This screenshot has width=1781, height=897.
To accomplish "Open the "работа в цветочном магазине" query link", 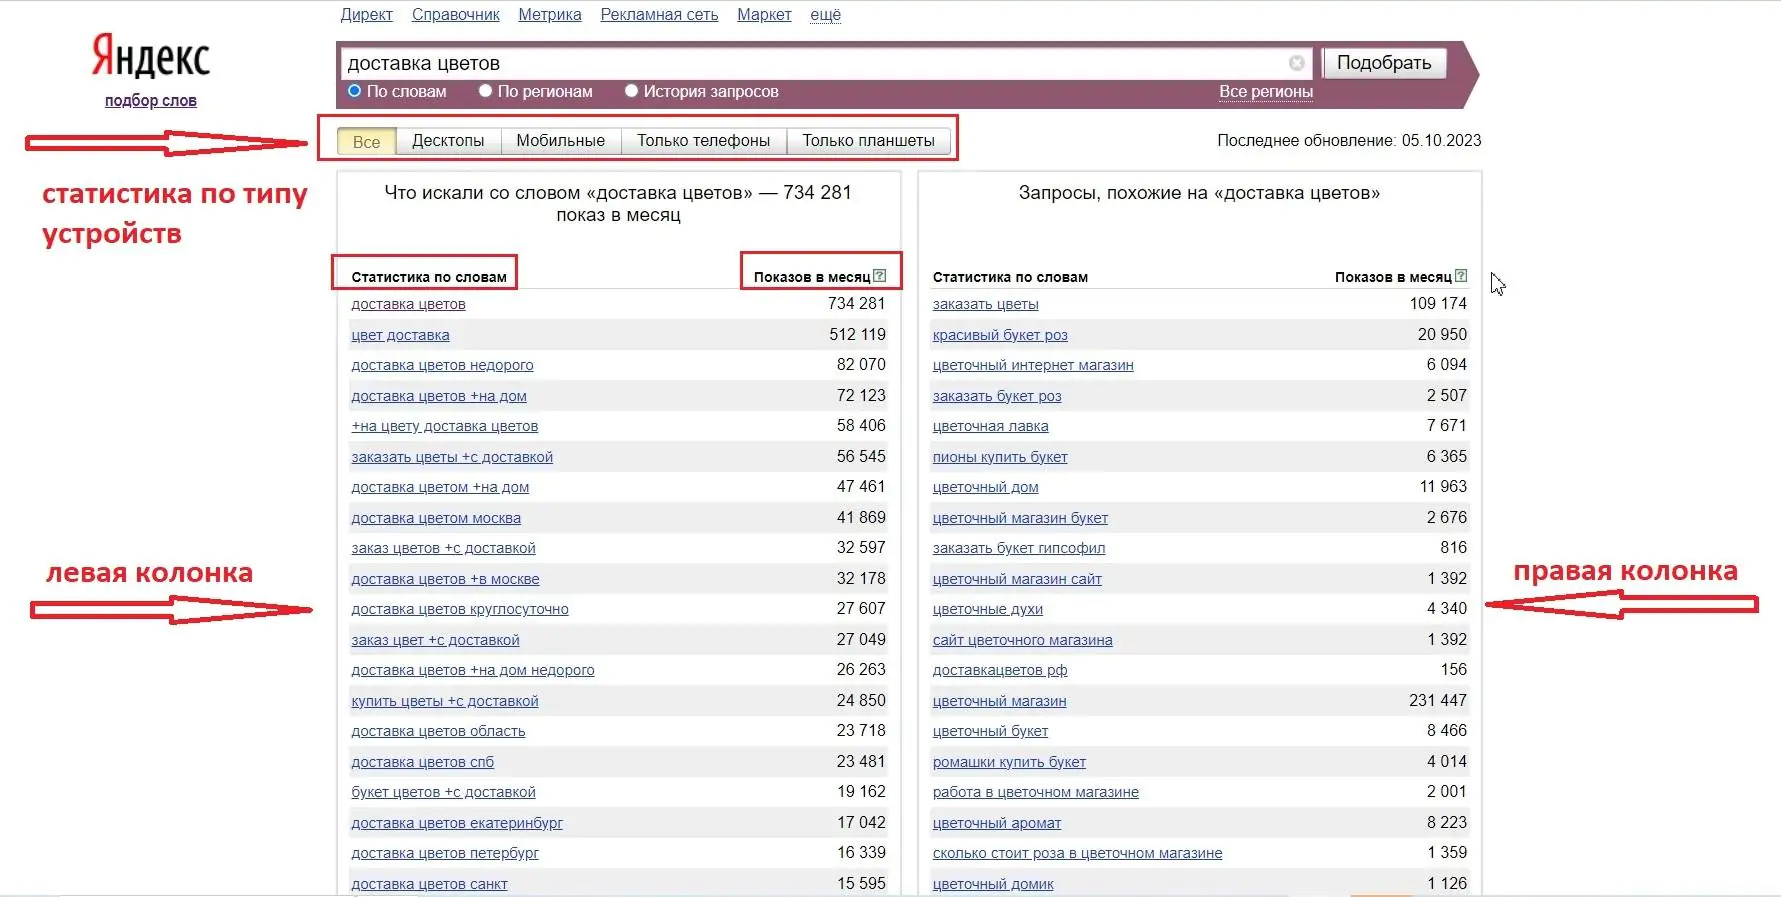I will point(1036,792).
